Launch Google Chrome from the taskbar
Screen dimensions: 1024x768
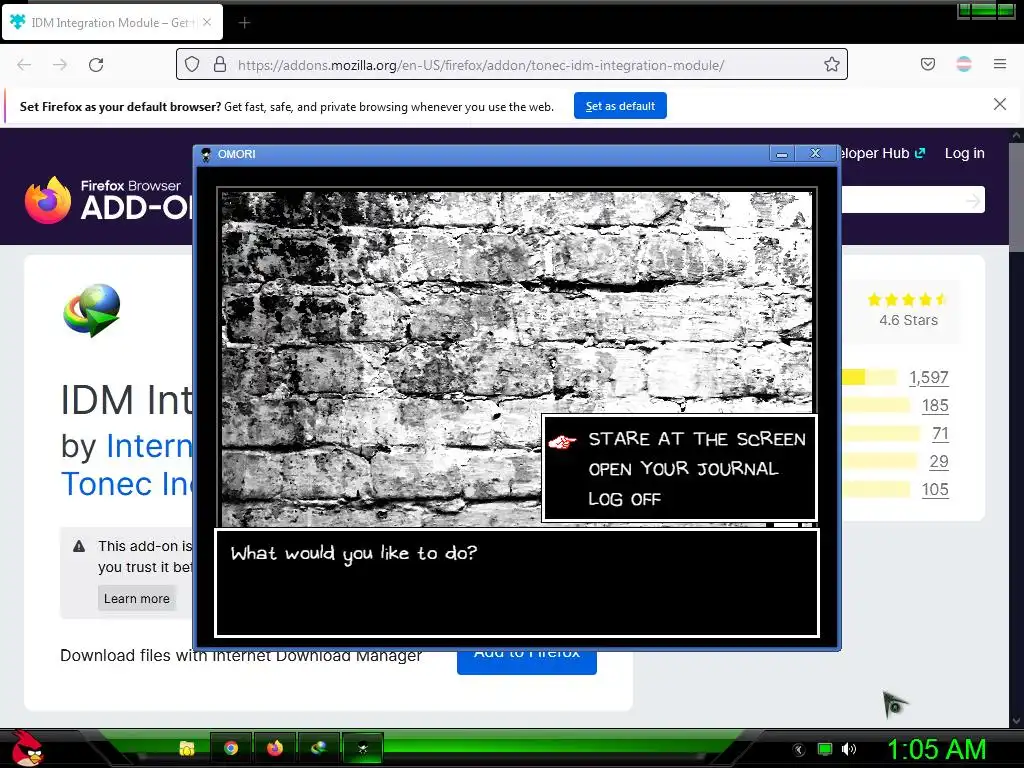[x=231, y=748]
